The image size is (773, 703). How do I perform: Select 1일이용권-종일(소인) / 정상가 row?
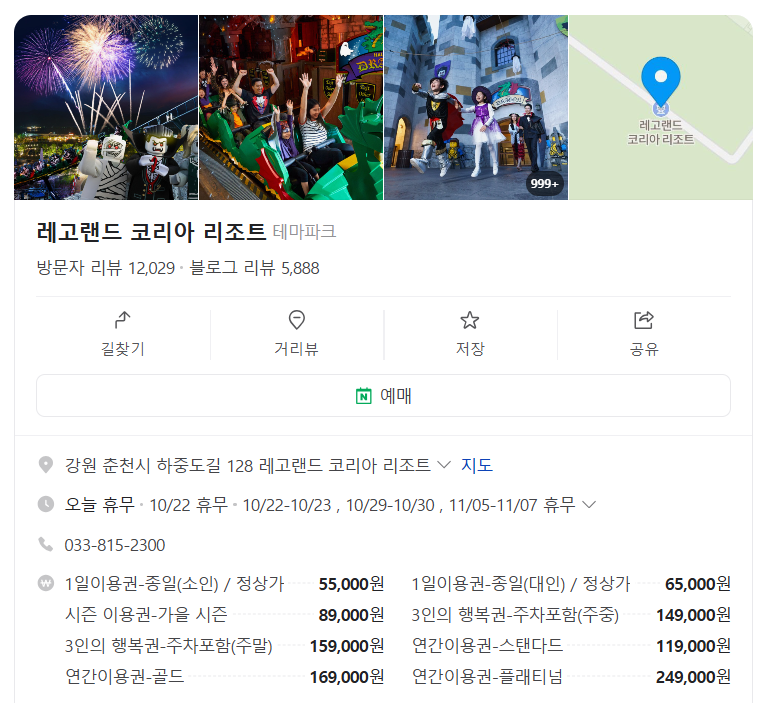(224, 584)
